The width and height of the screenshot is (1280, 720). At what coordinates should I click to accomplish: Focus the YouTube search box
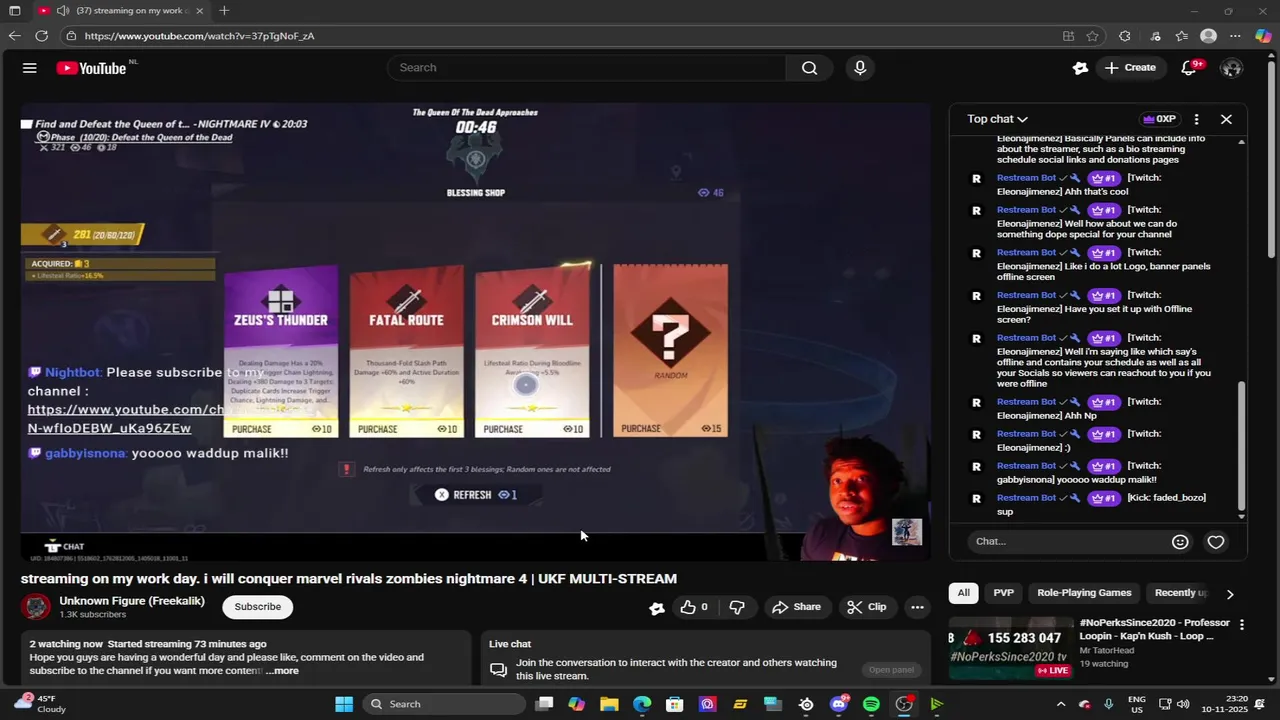tap(586, 68)
